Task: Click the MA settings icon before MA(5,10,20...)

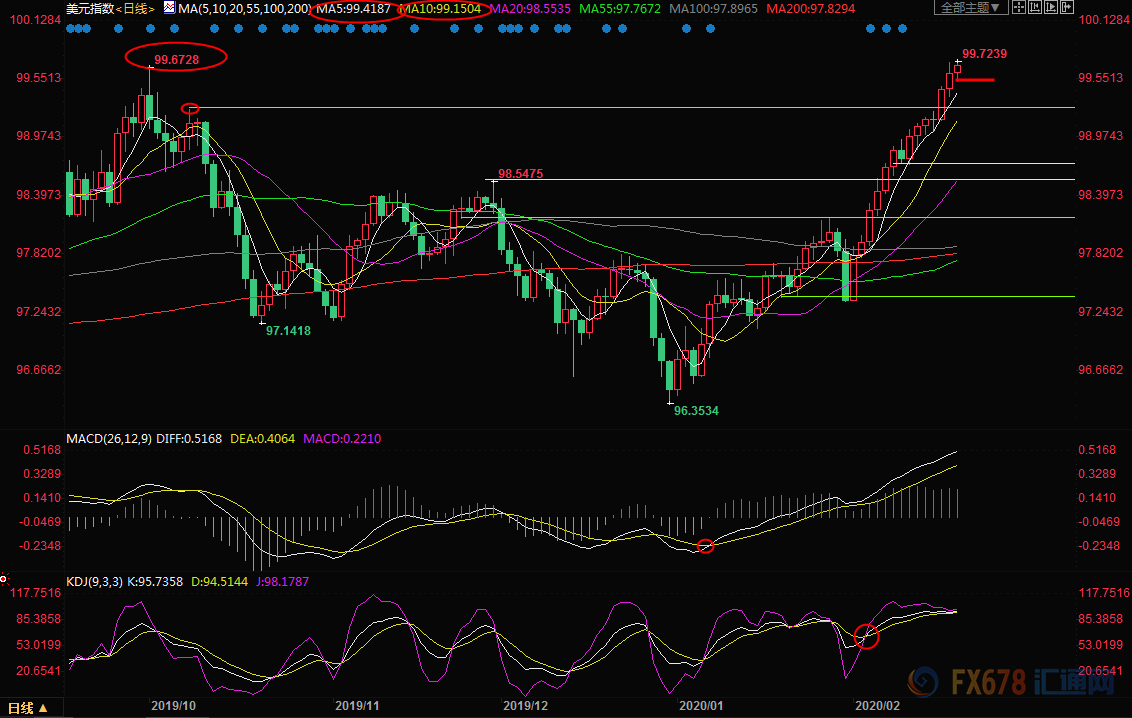Action: pyautogui.click(x=169, y=9)
